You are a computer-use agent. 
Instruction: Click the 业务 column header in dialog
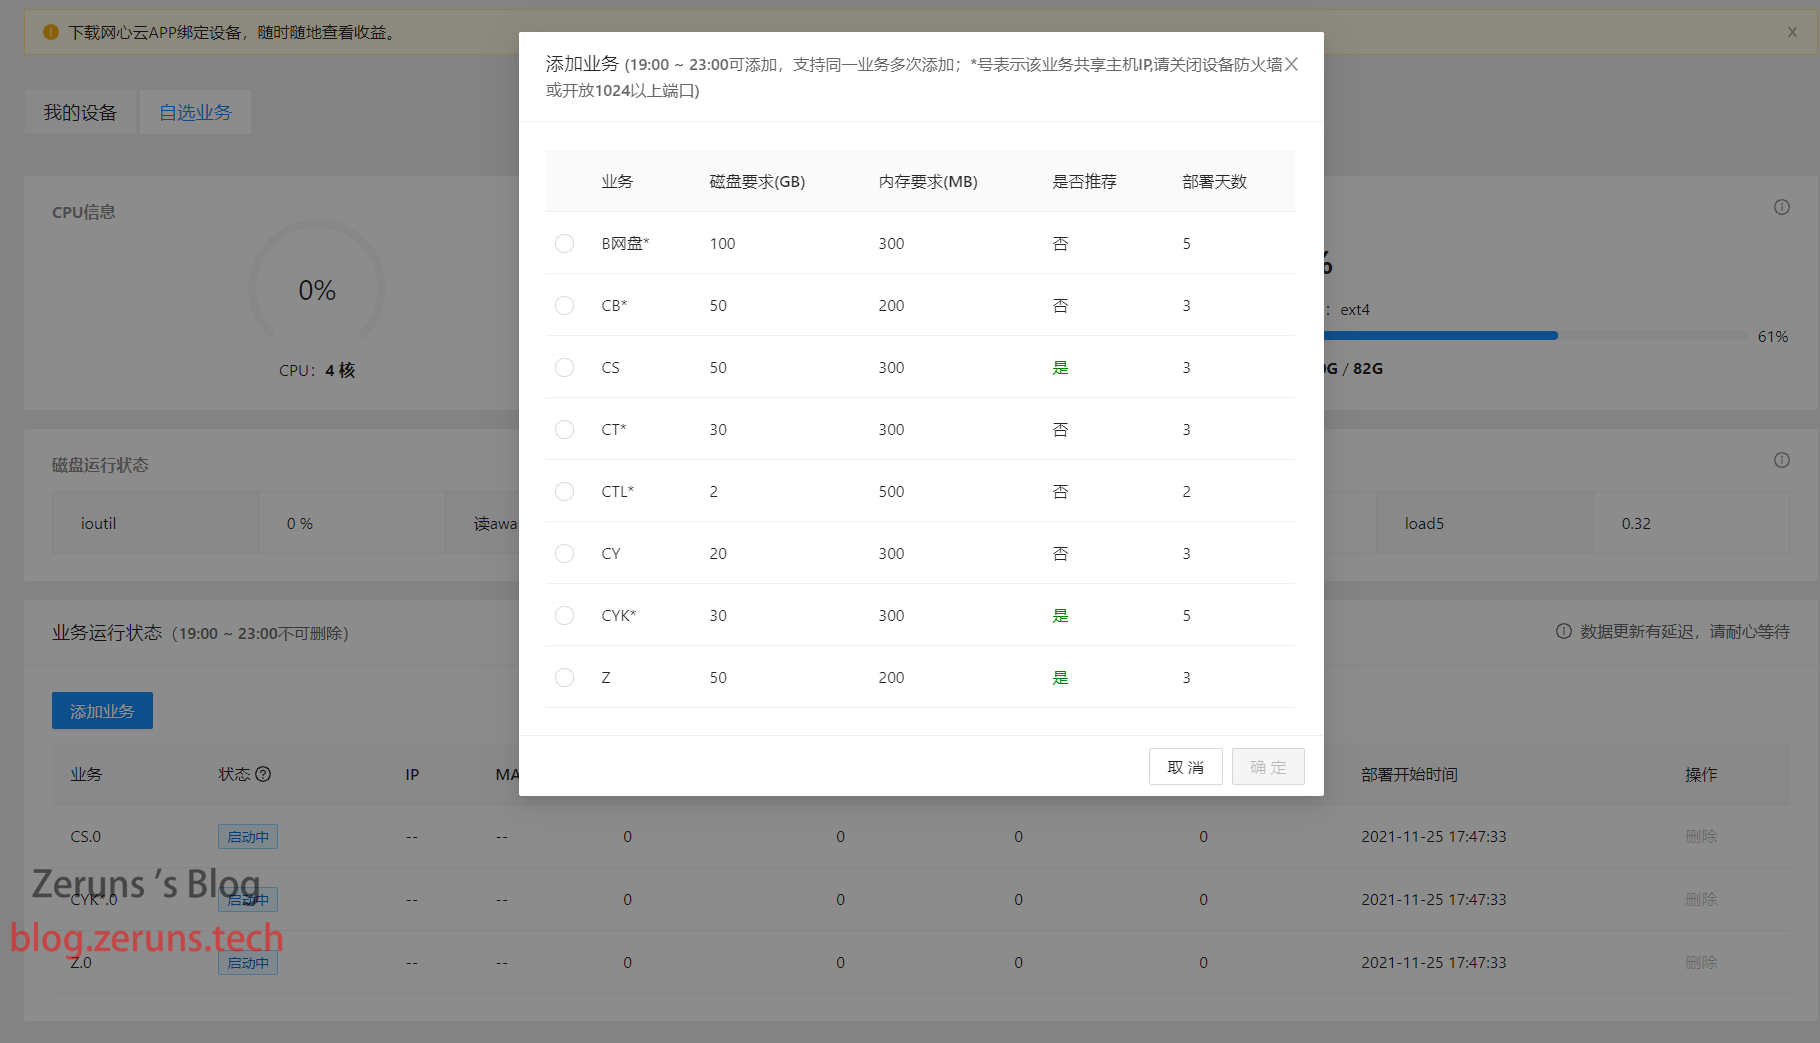tap(617, 181)
